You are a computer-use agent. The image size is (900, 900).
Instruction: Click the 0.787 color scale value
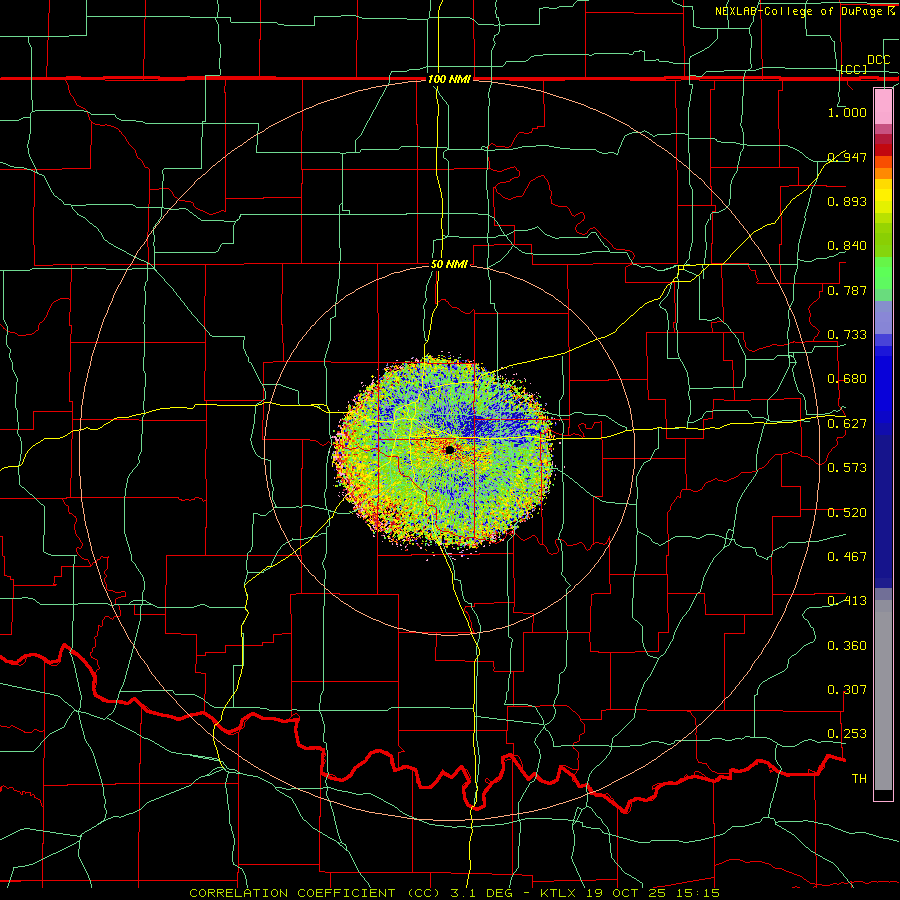click(x=847, y=290)
